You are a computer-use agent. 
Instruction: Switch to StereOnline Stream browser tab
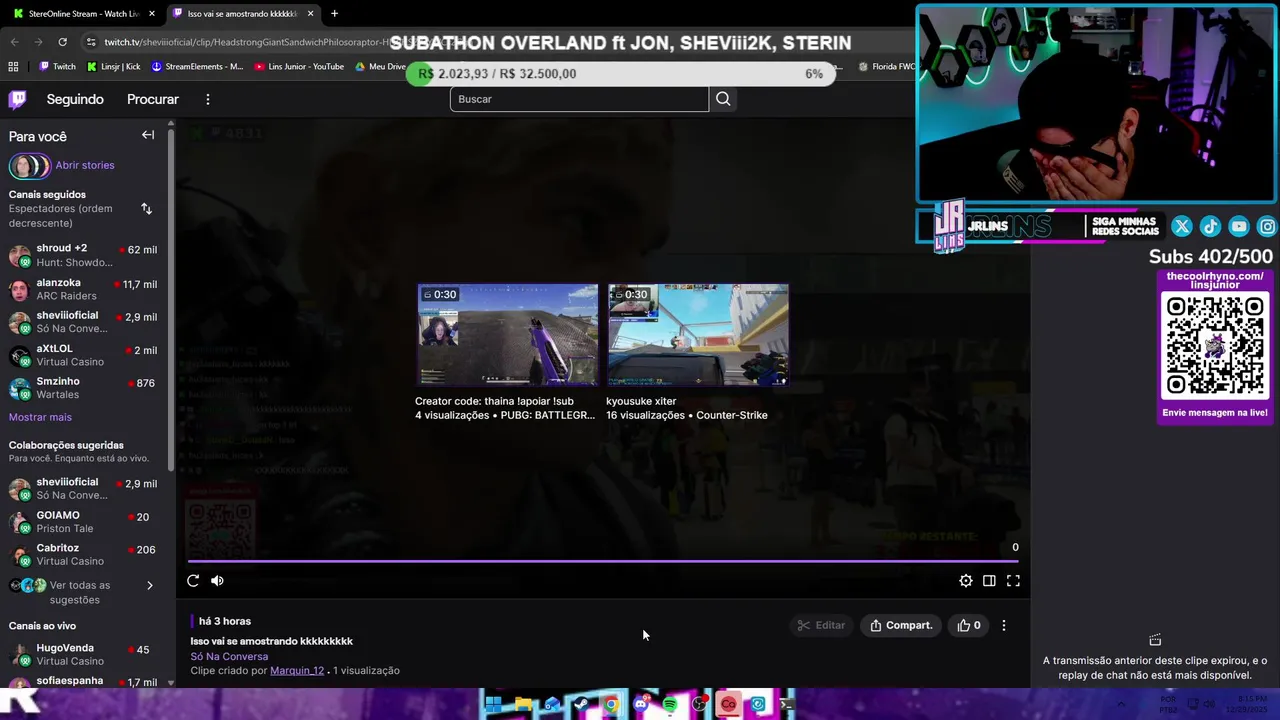pyautogui.click(x=84, y=14)
